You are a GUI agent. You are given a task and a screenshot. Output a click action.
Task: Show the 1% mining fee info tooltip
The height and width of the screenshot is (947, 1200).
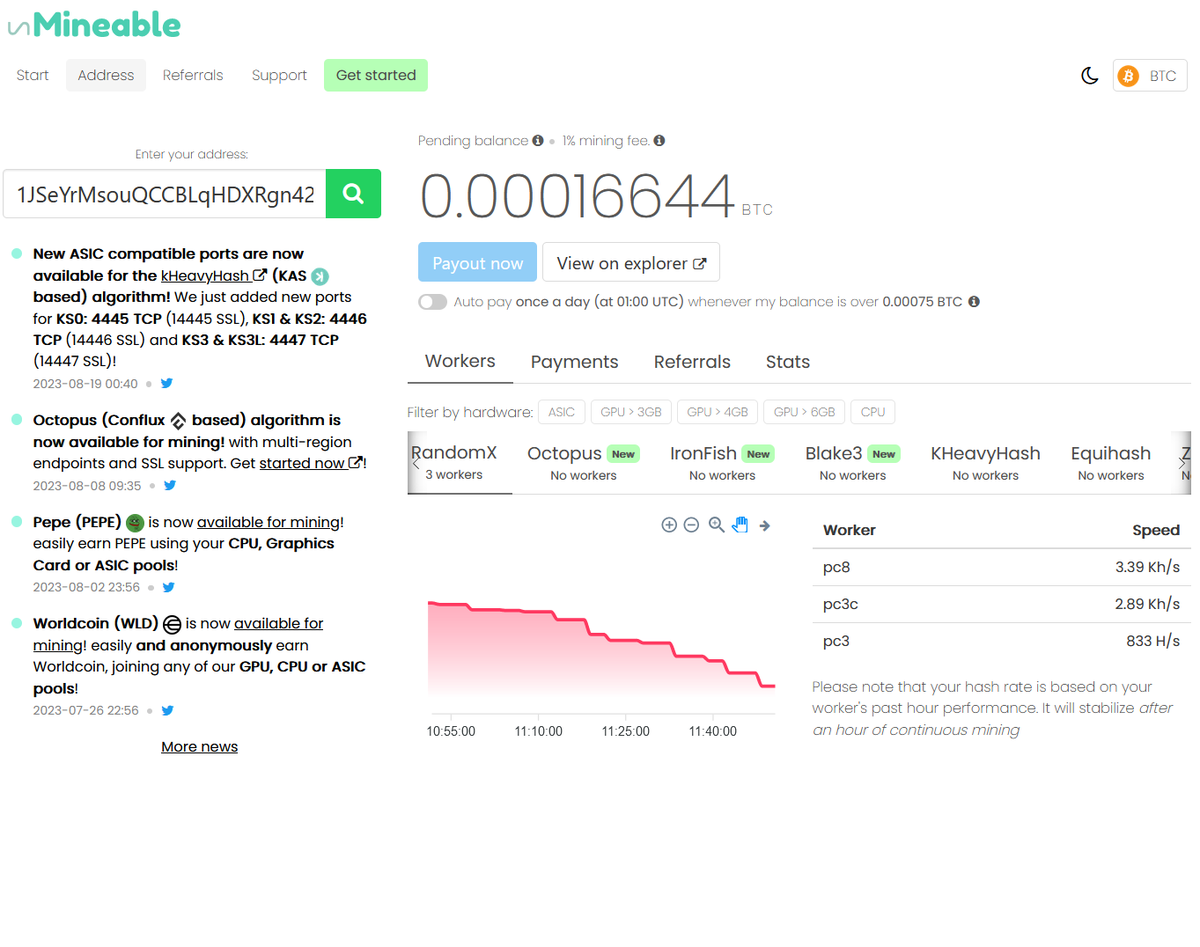click(658, 140)
